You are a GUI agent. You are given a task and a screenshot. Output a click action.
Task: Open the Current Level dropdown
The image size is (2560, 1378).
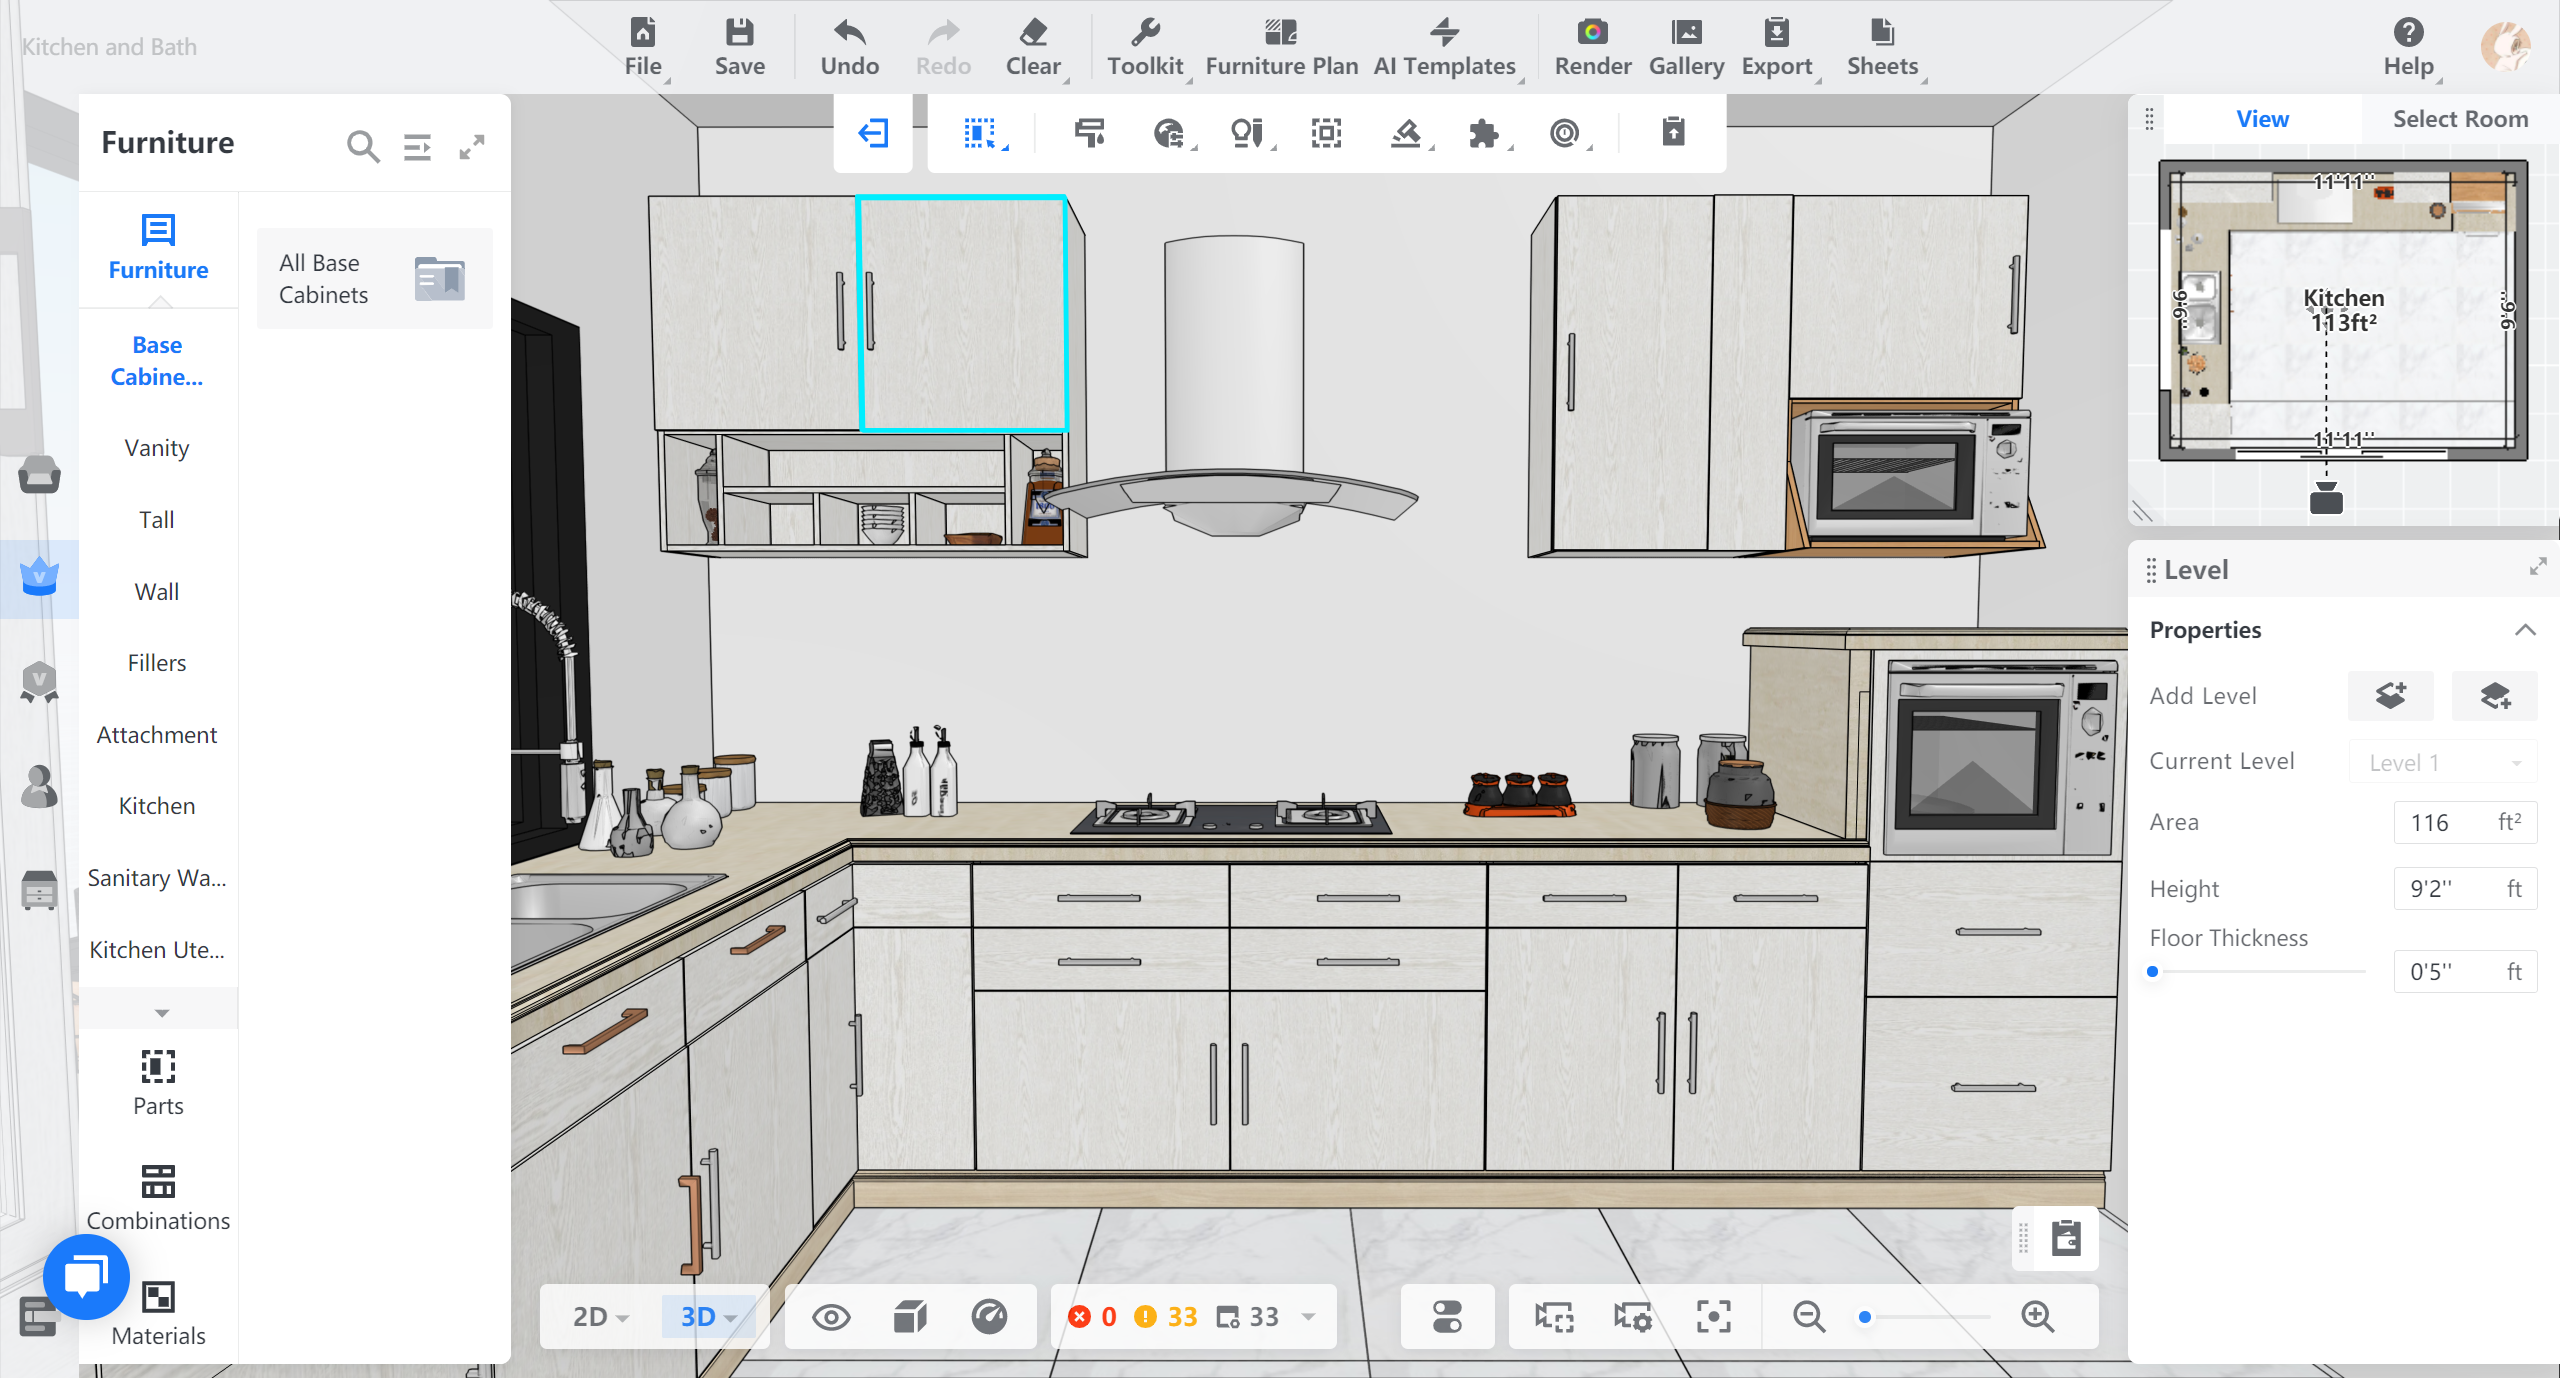(2442, 763)
